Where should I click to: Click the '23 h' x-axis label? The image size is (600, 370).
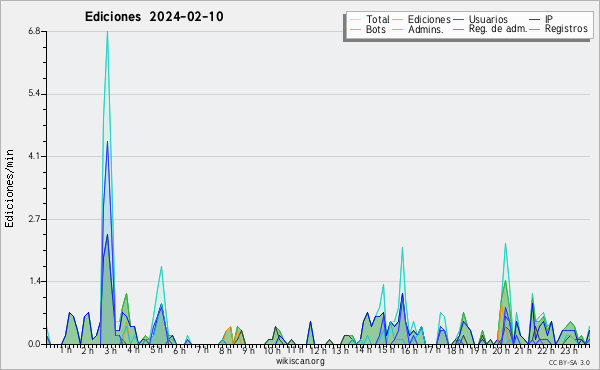tap(569, 351)
